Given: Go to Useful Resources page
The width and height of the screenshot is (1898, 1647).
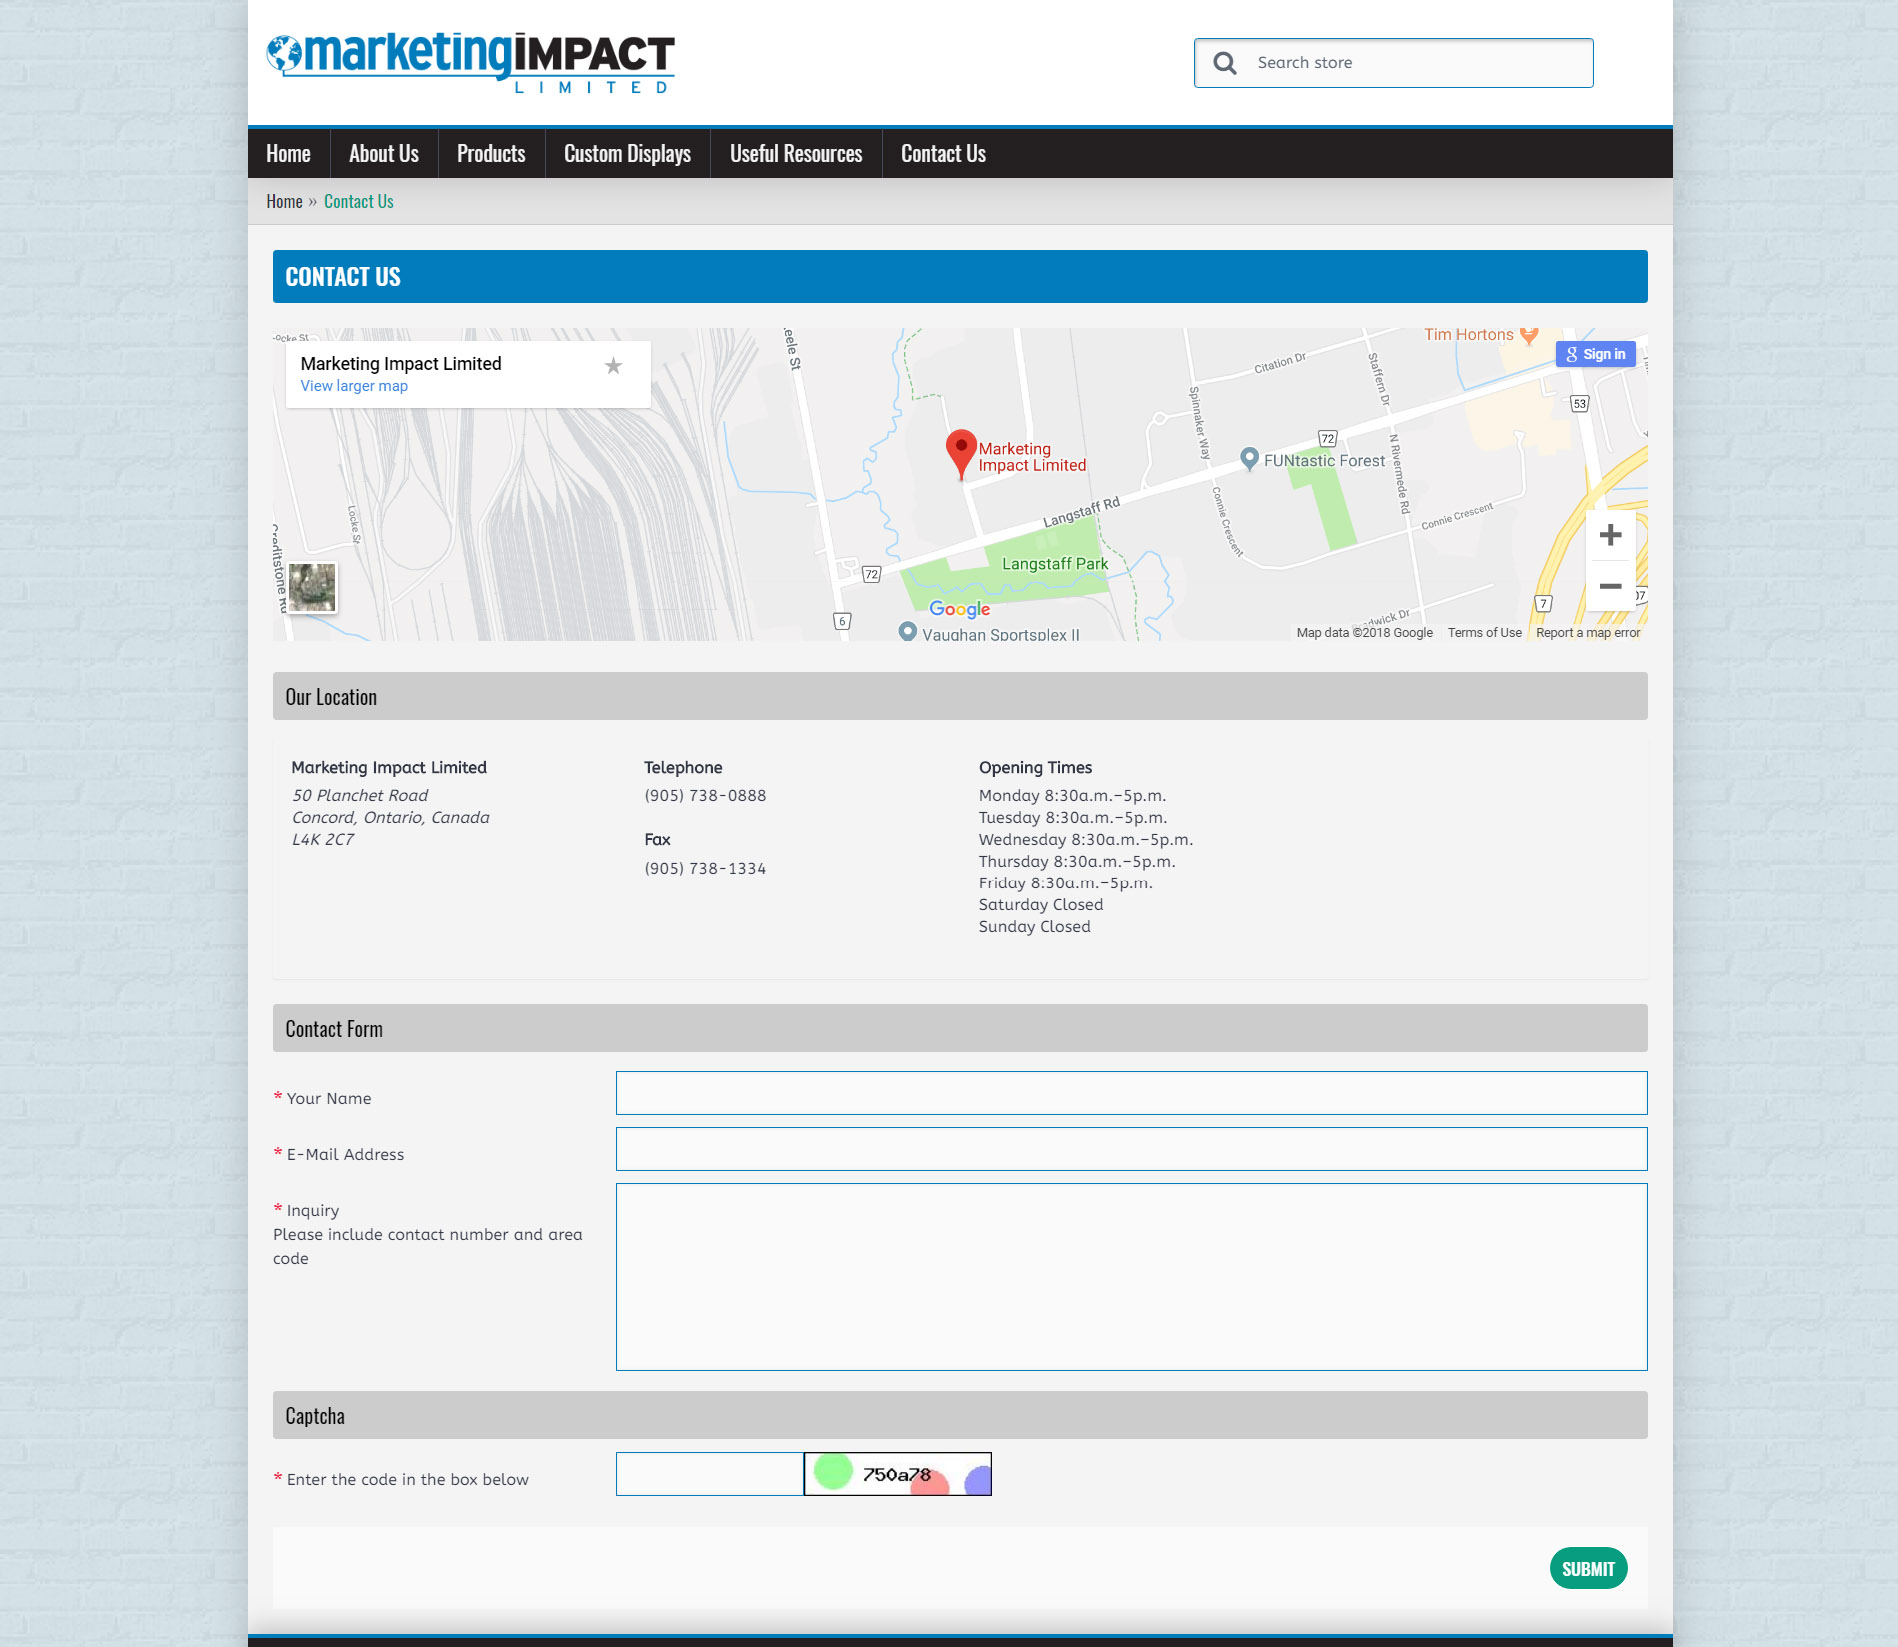Looking at the screenshot, I should (796, 154).
